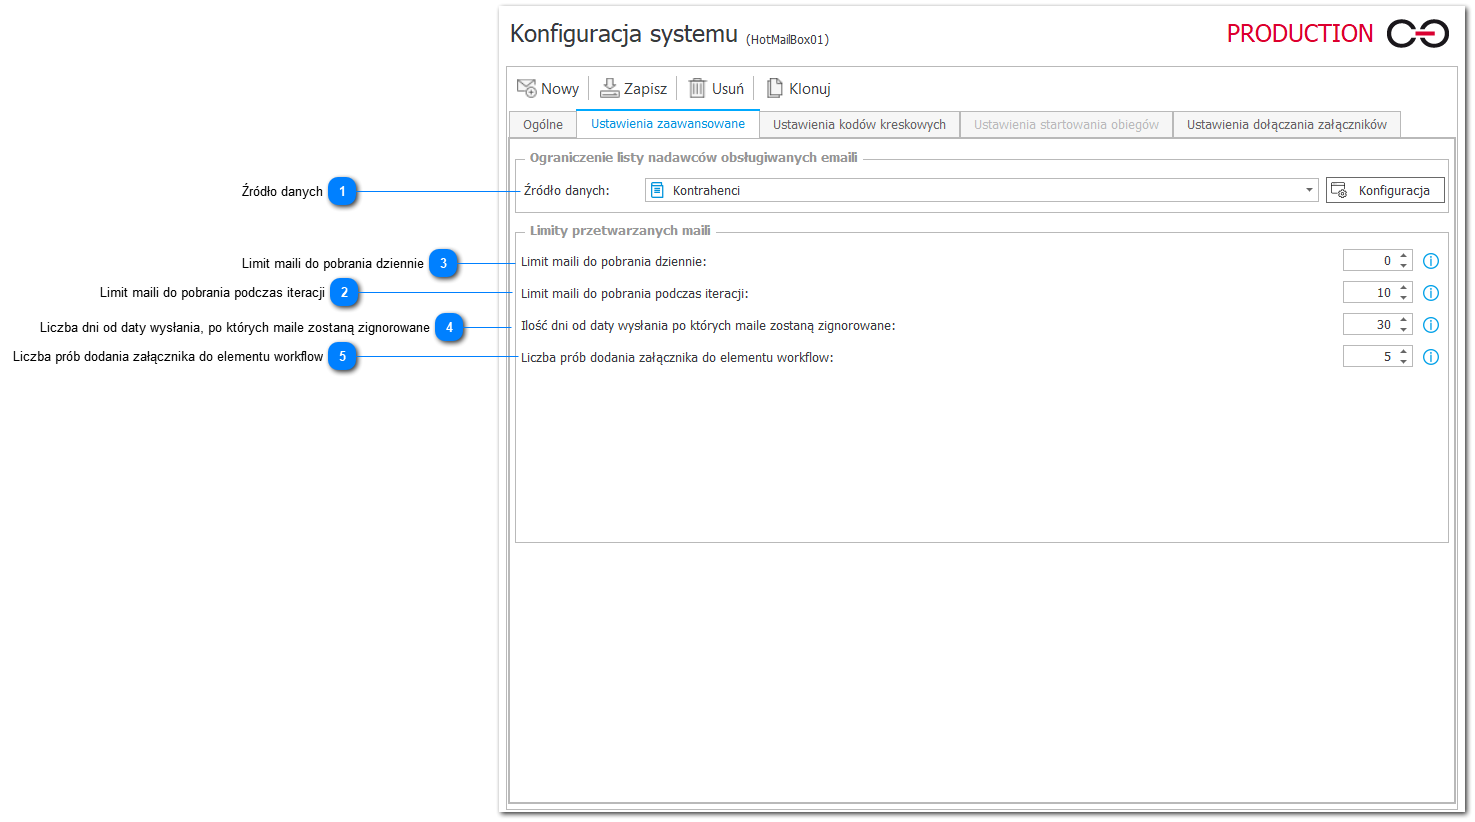
Task: Decrease the attachment attempts stepper
Action: [1404, 362]
